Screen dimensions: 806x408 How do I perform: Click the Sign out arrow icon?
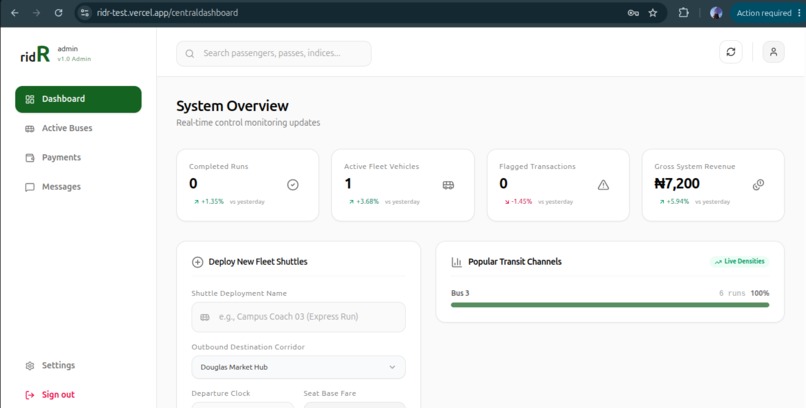pos(30,395)
